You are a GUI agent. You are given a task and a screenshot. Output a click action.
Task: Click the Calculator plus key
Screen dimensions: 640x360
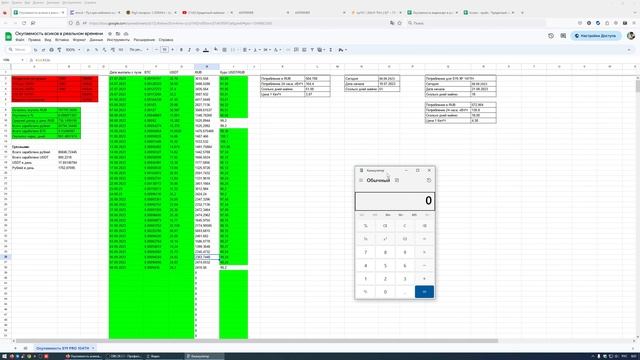click(424, 279)
